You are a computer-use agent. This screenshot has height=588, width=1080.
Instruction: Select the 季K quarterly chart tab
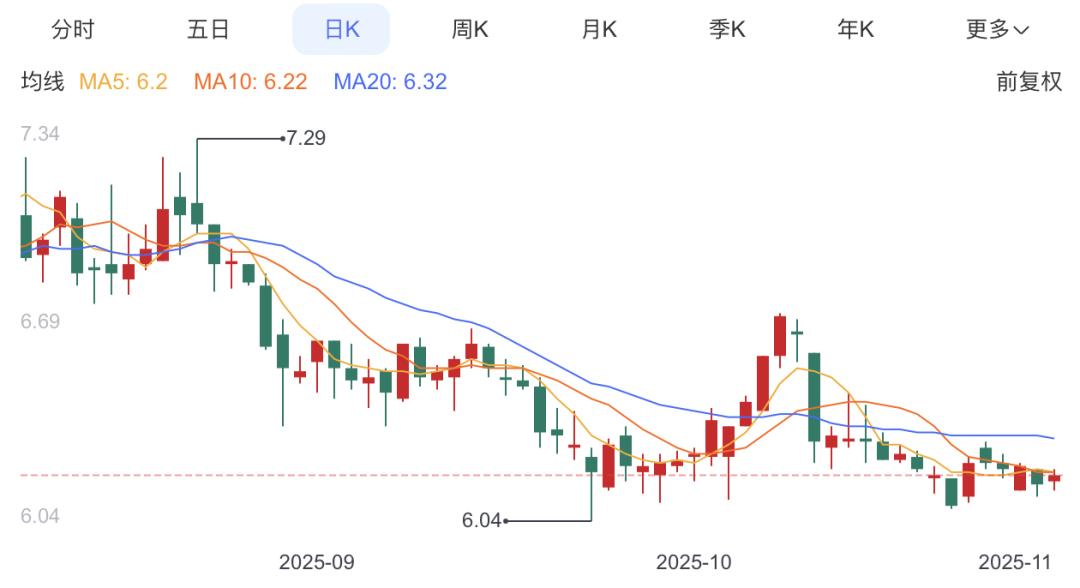tap(727, 30)
